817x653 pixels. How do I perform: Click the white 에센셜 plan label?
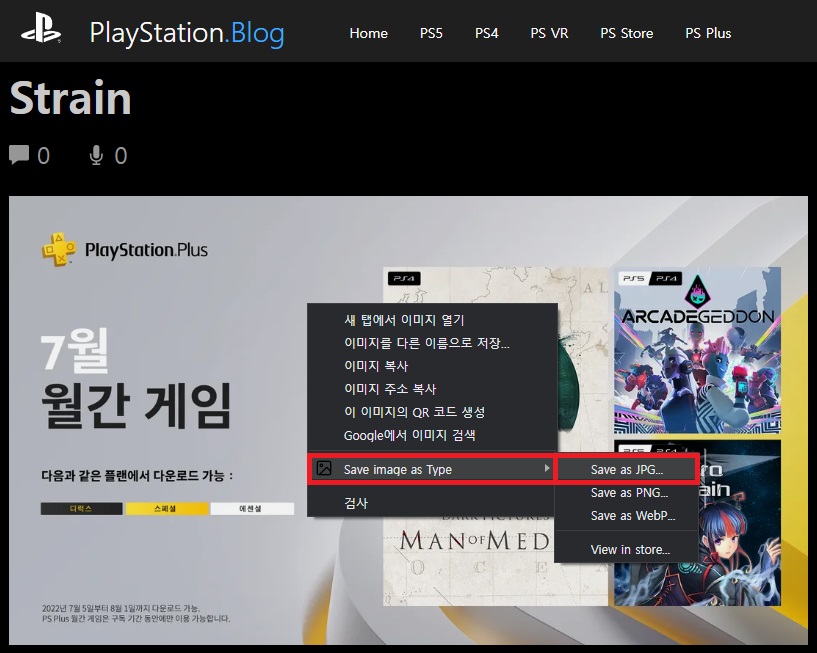point(252,509)
